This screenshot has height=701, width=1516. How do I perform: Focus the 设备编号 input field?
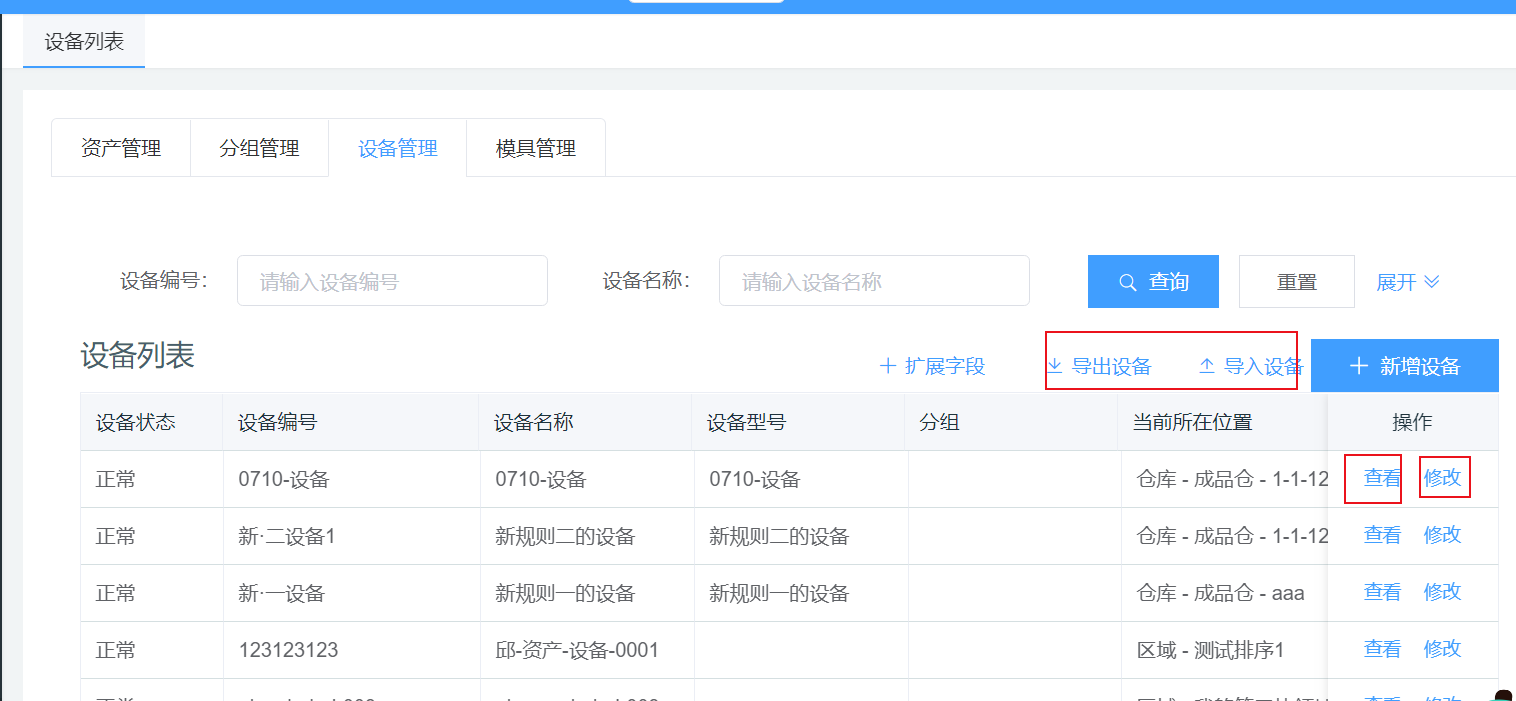pos(392,281)
